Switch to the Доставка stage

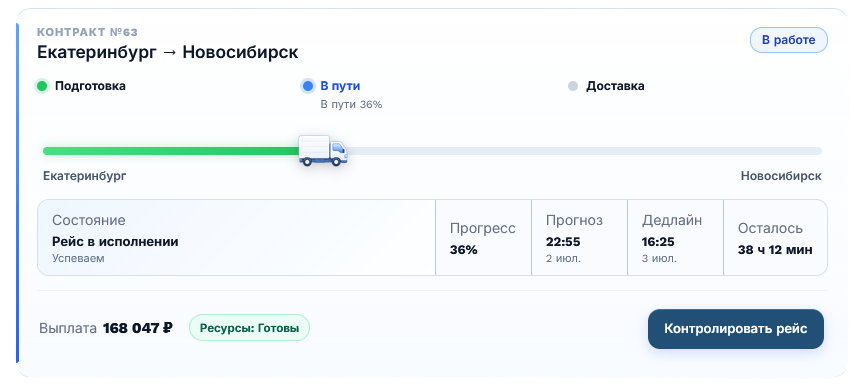[615, 86]
